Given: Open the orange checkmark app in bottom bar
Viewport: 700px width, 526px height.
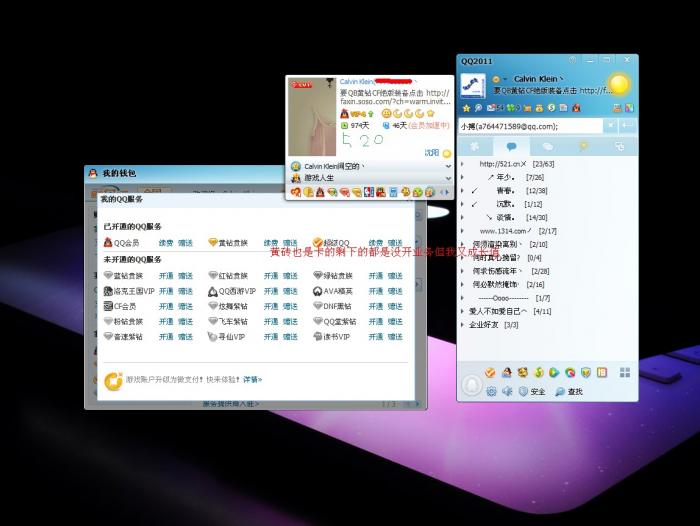Looking at the screenshot, I should [x=490, y=372].
